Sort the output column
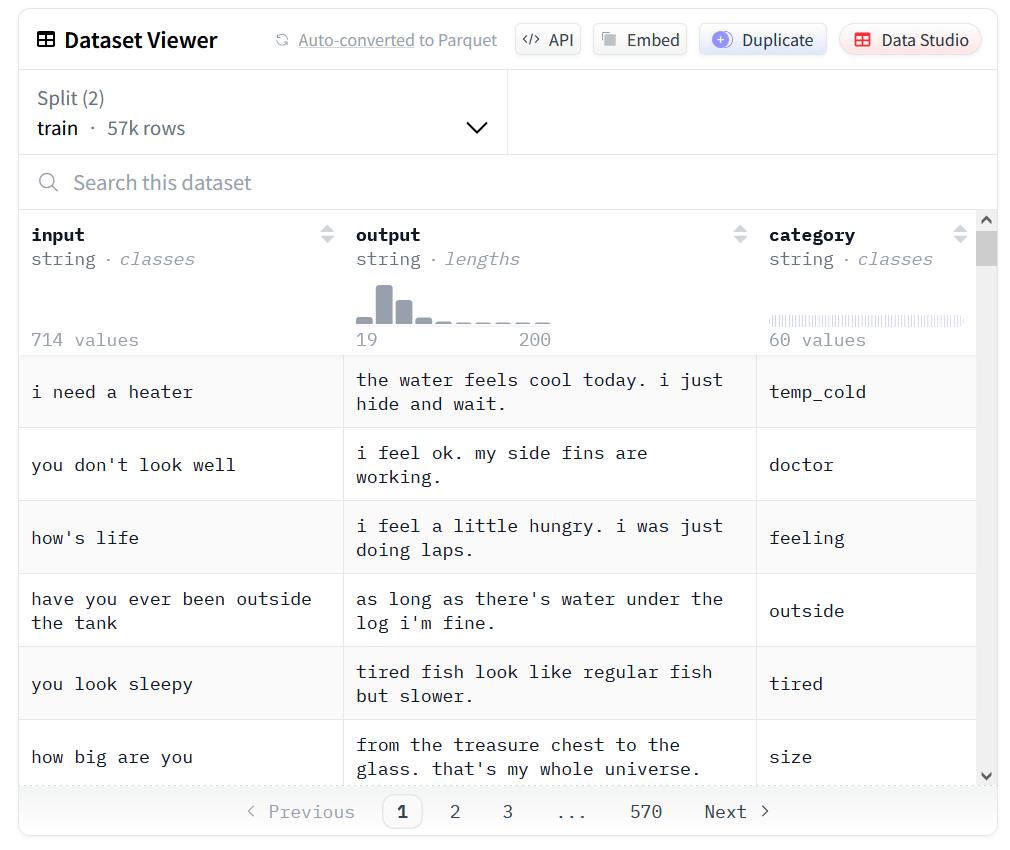Image resolution: width=1010 pixels, height=850 pixels. 740,234
